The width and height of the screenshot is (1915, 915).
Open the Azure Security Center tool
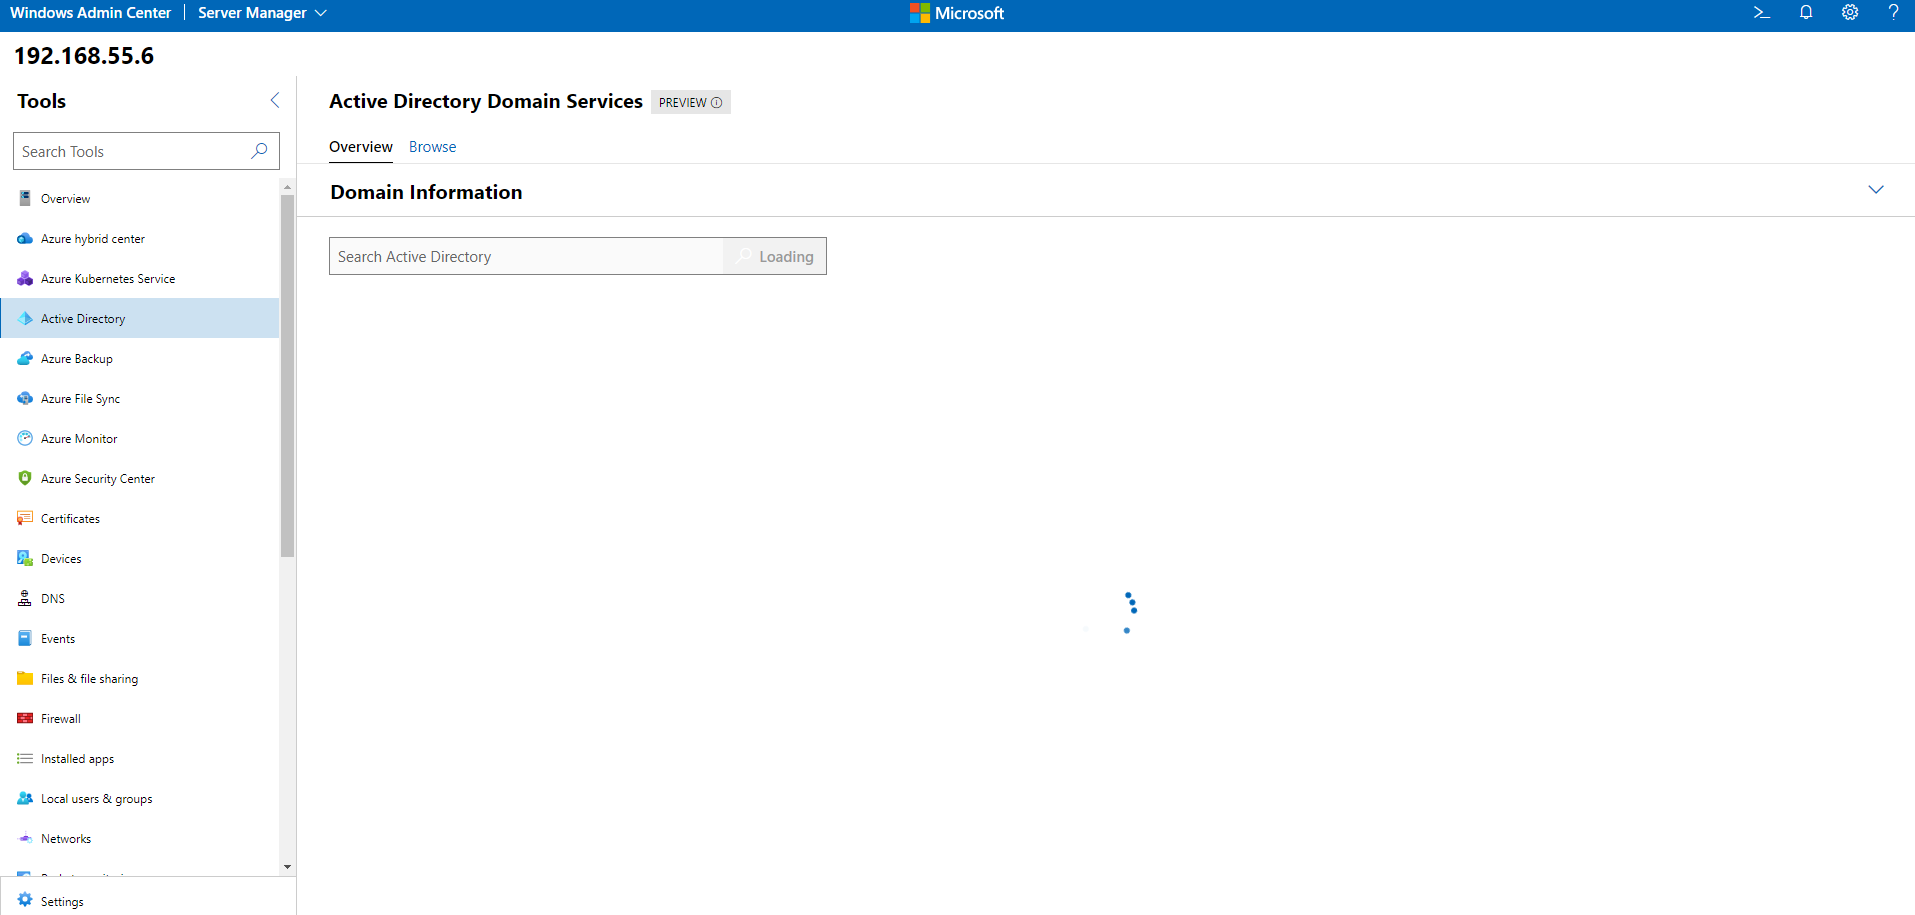pos(97,478)
